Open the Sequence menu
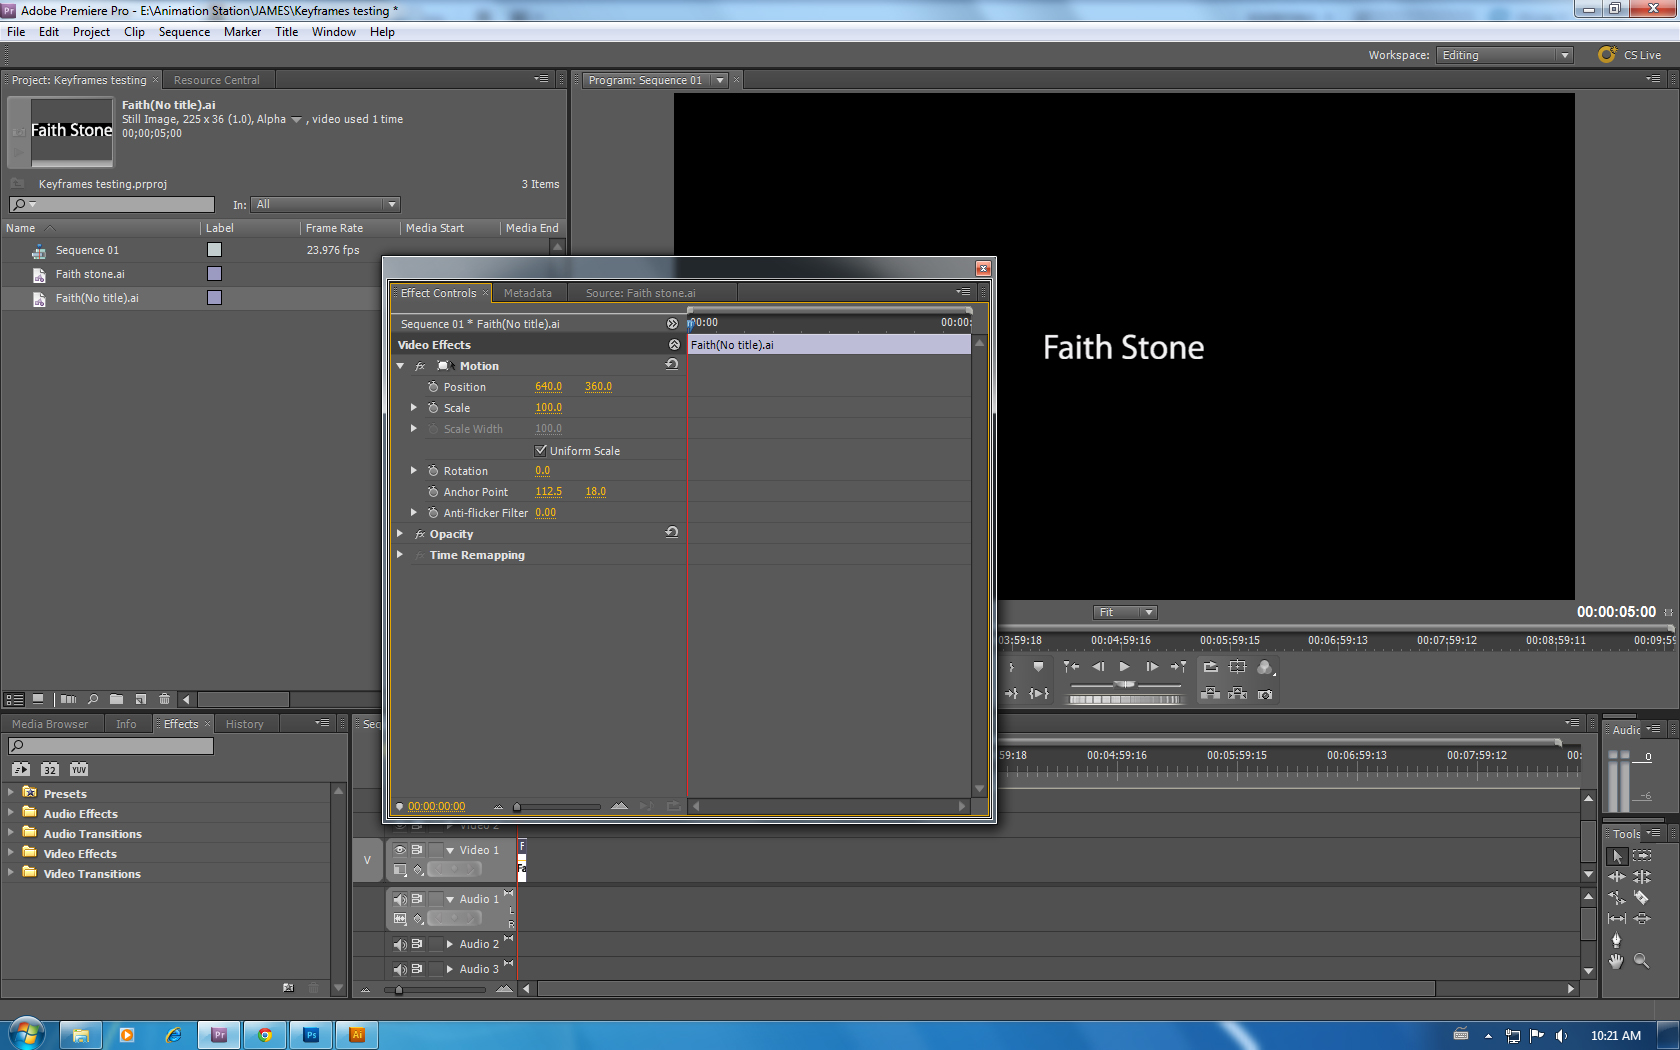 pyautogui.click(x=184, y=32)
